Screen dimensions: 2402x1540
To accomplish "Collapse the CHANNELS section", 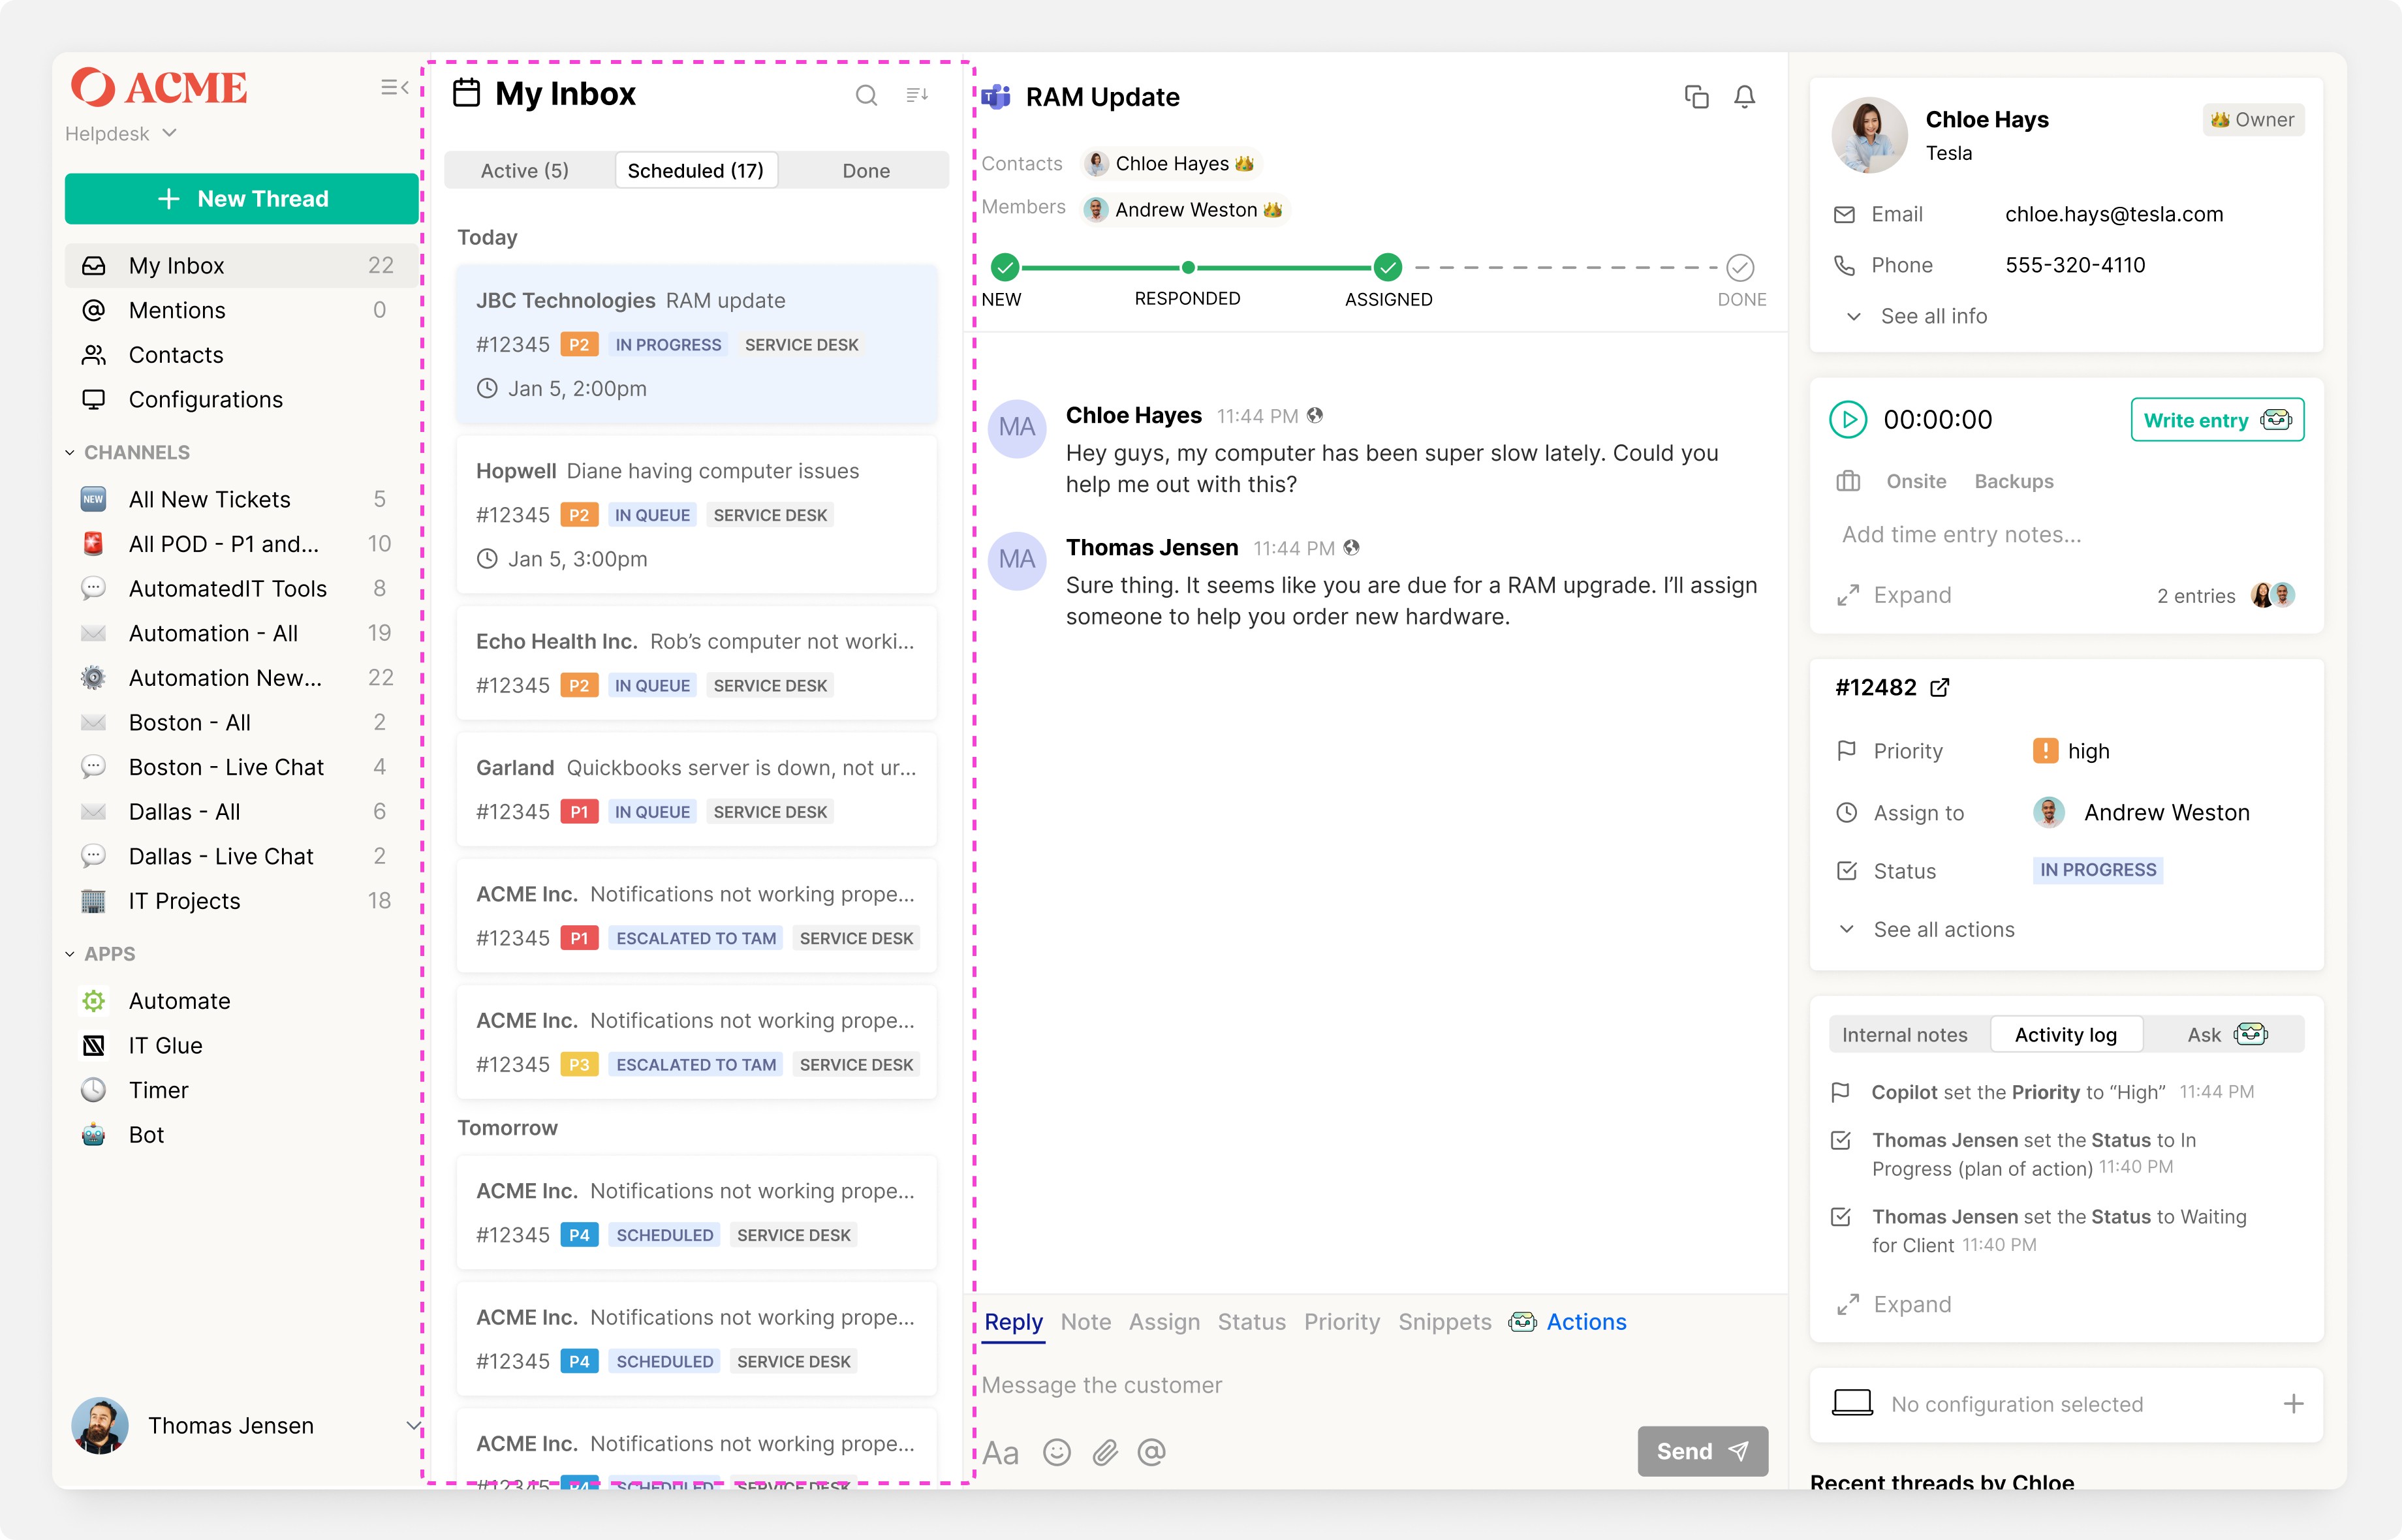I will [70, 452].
